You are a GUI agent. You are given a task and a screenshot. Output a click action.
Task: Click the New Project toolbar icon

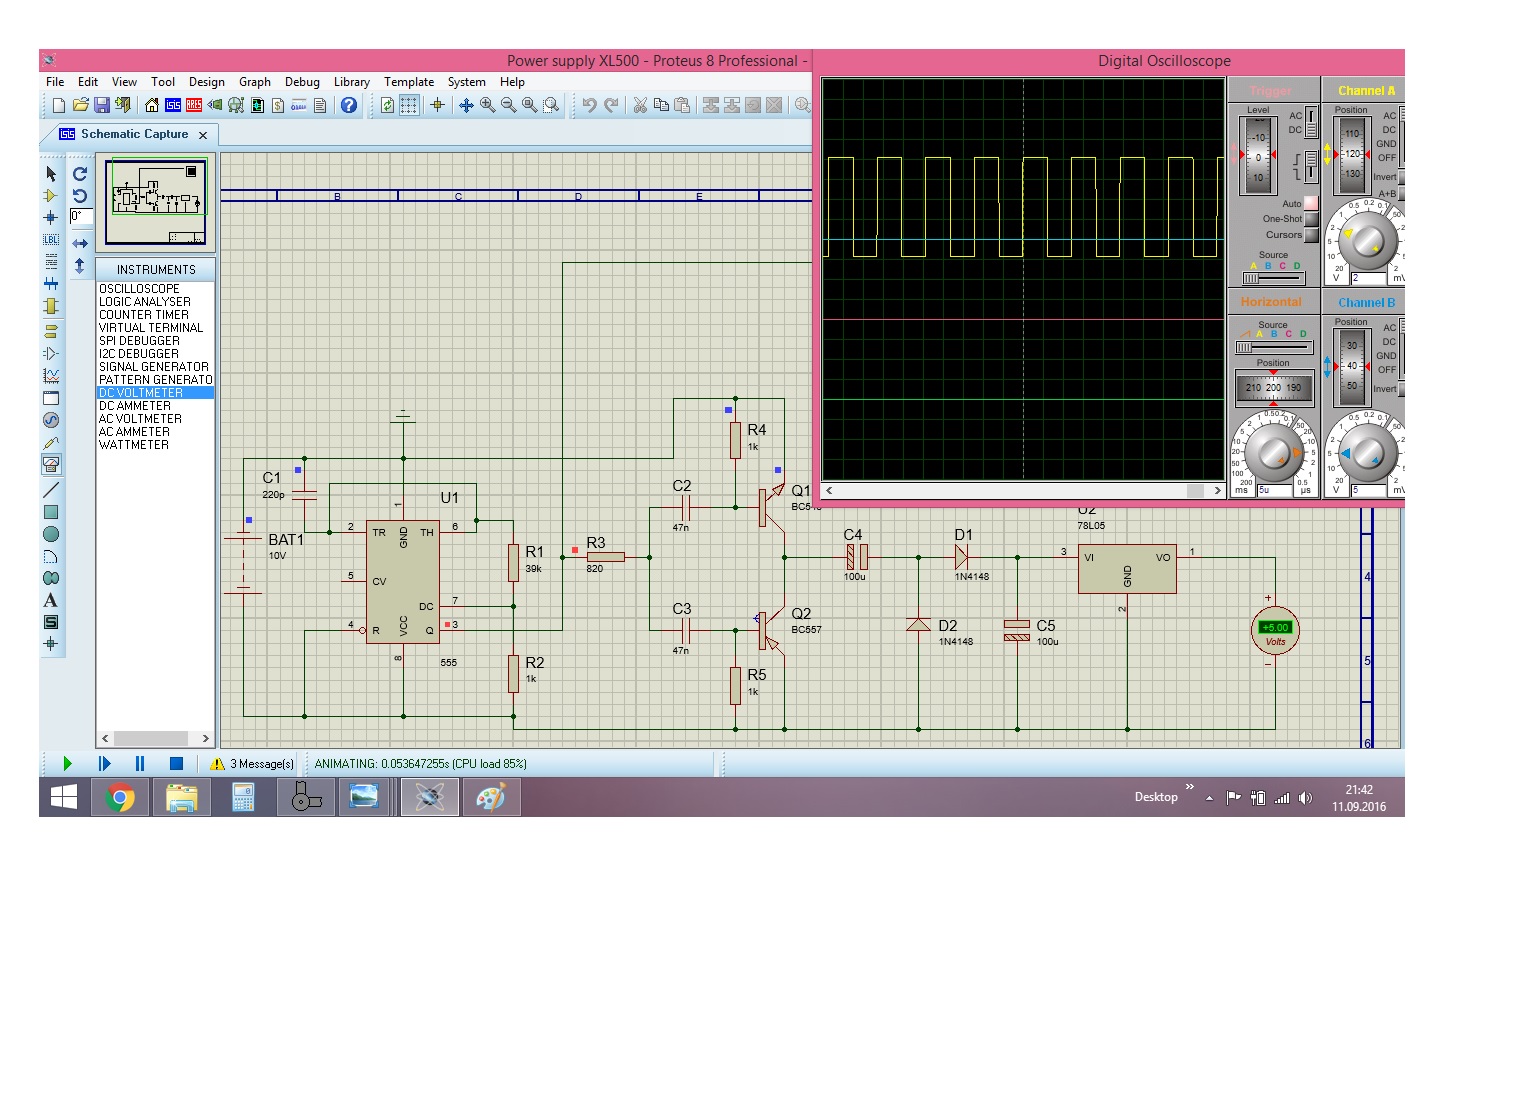pos(59,105)
